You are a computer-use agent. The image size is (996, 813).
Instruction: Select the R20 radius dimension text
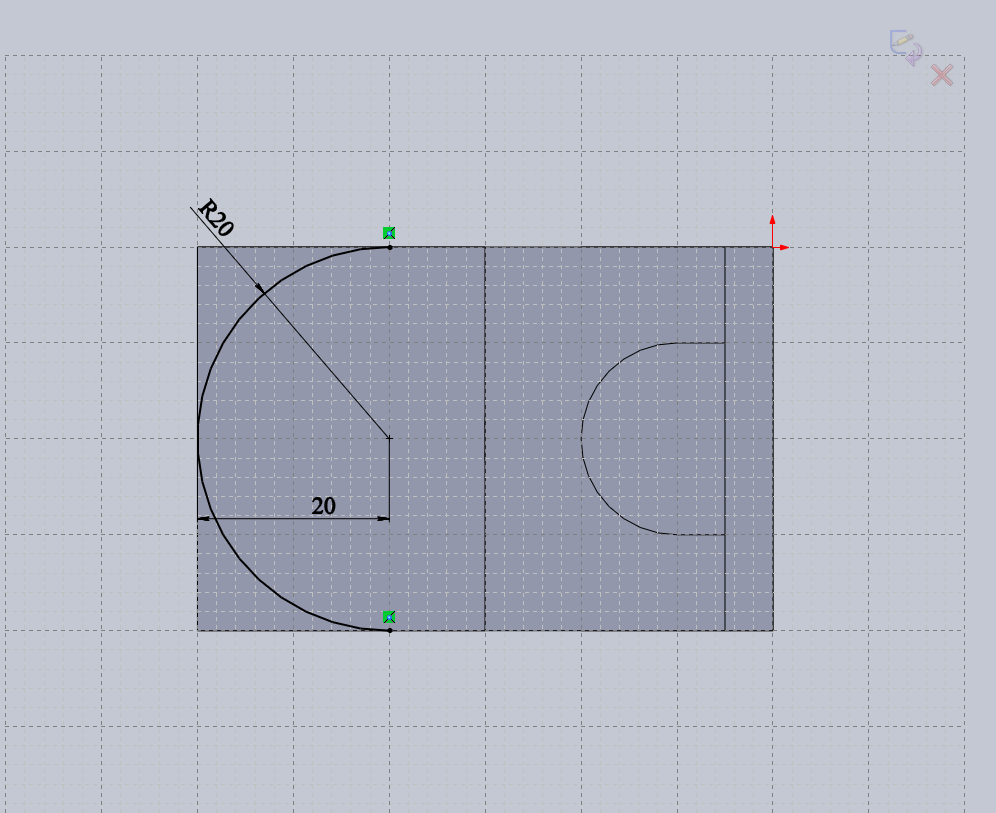tap(216, 218)
